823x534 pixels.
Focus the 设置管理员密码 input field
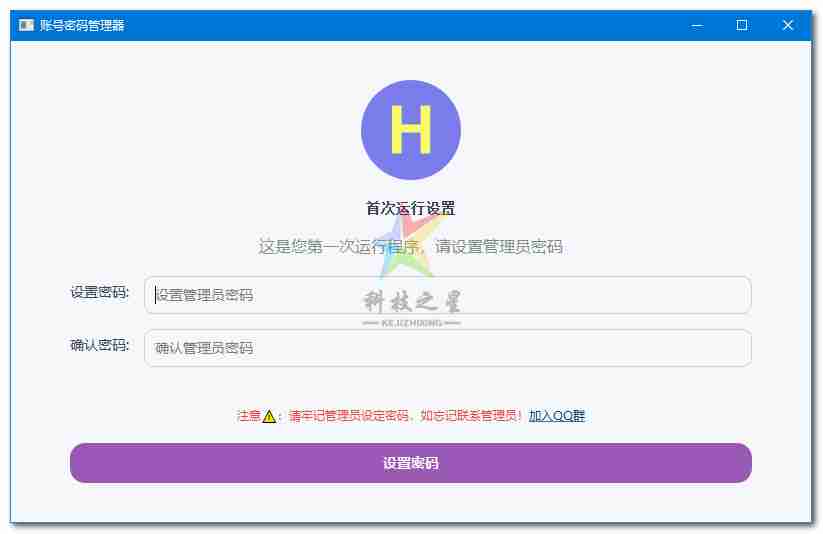448,295
